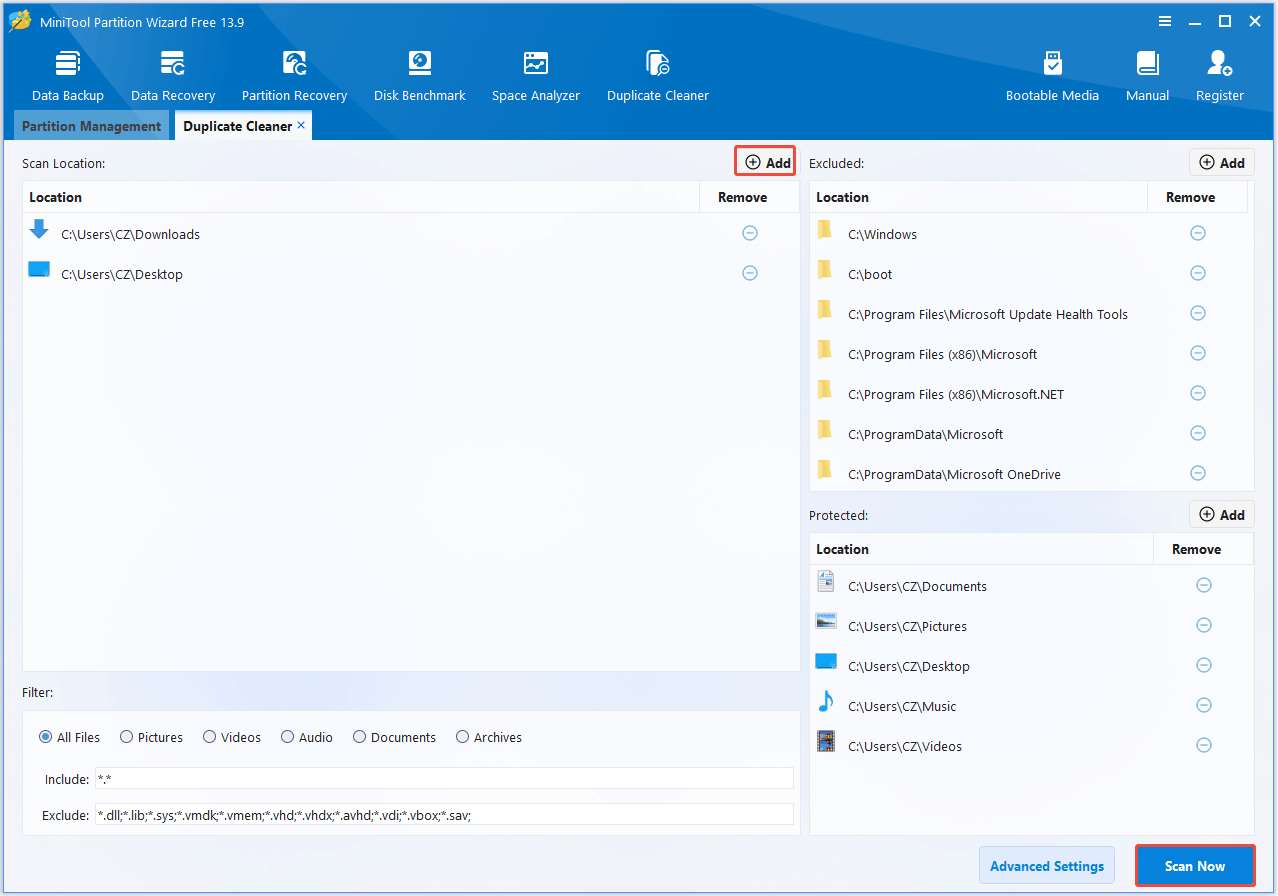Select the Documents filter option

[x=394, y=737]
